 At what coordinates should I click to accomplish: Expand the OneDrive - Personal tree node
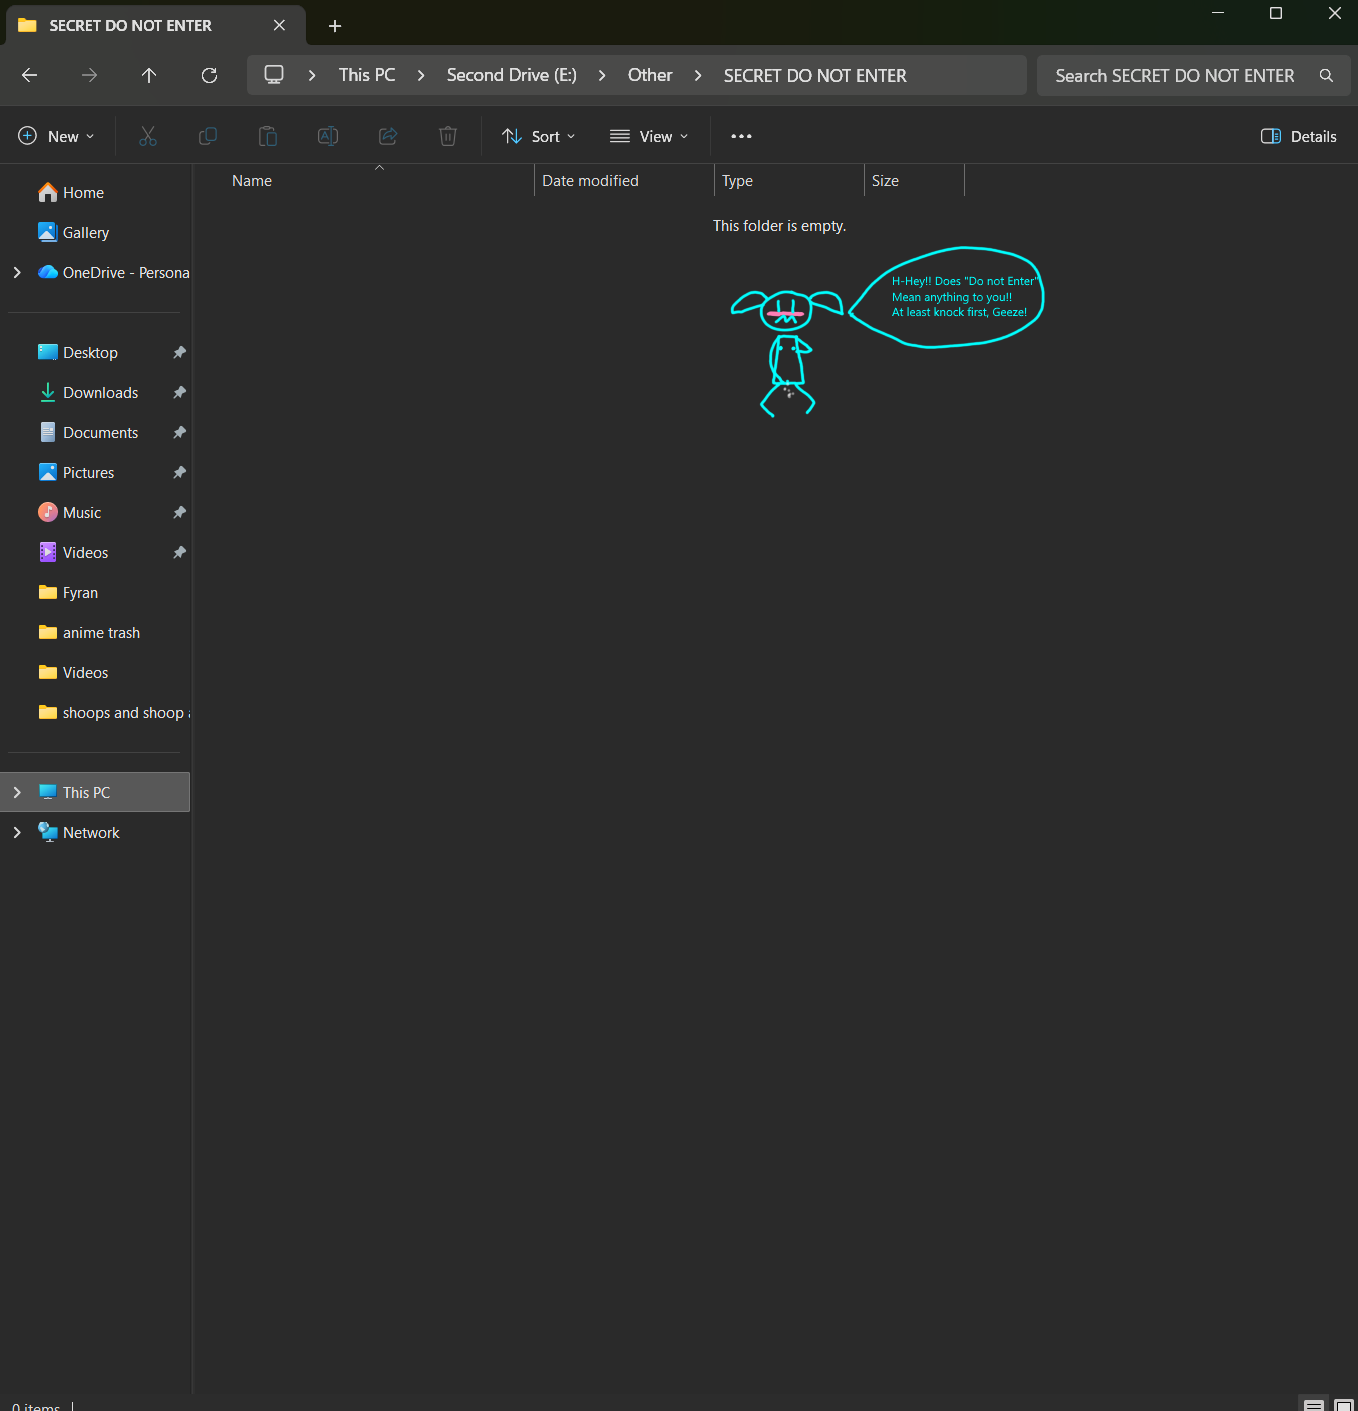click(17, 272)
